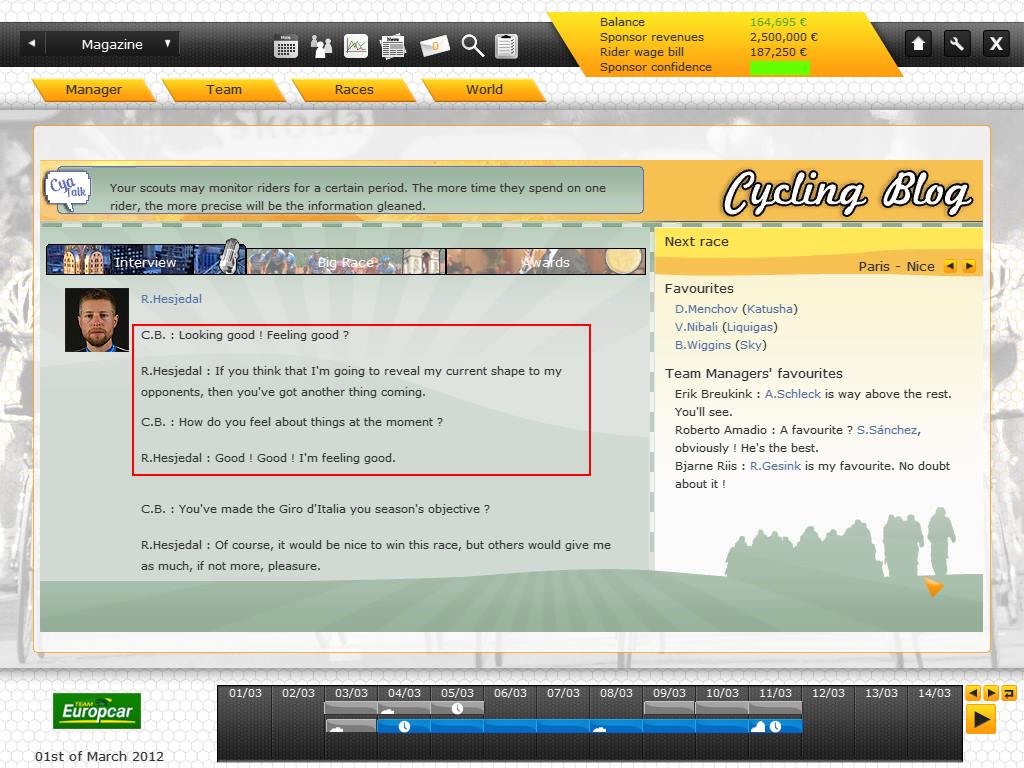Open the mail envelope inbox

click(434, 46)
